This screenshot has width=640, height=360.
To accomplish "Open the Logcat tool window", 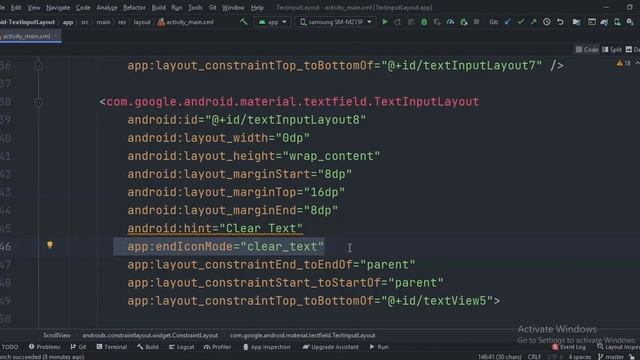I will click(x=182, y=347).
